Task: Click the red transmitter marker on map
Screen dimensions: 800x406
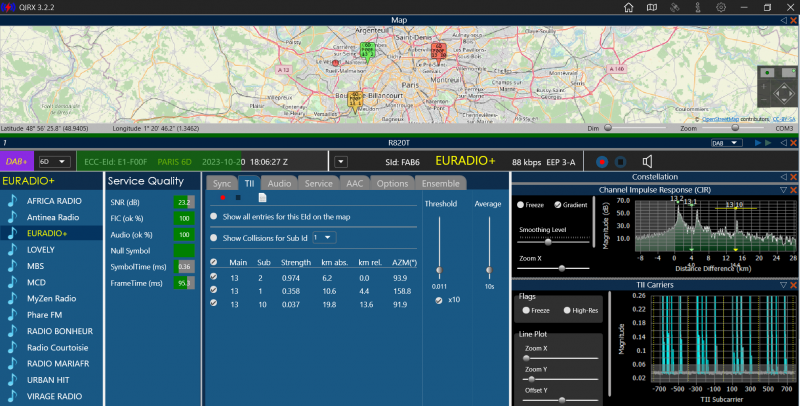Action: pos(438,53)
